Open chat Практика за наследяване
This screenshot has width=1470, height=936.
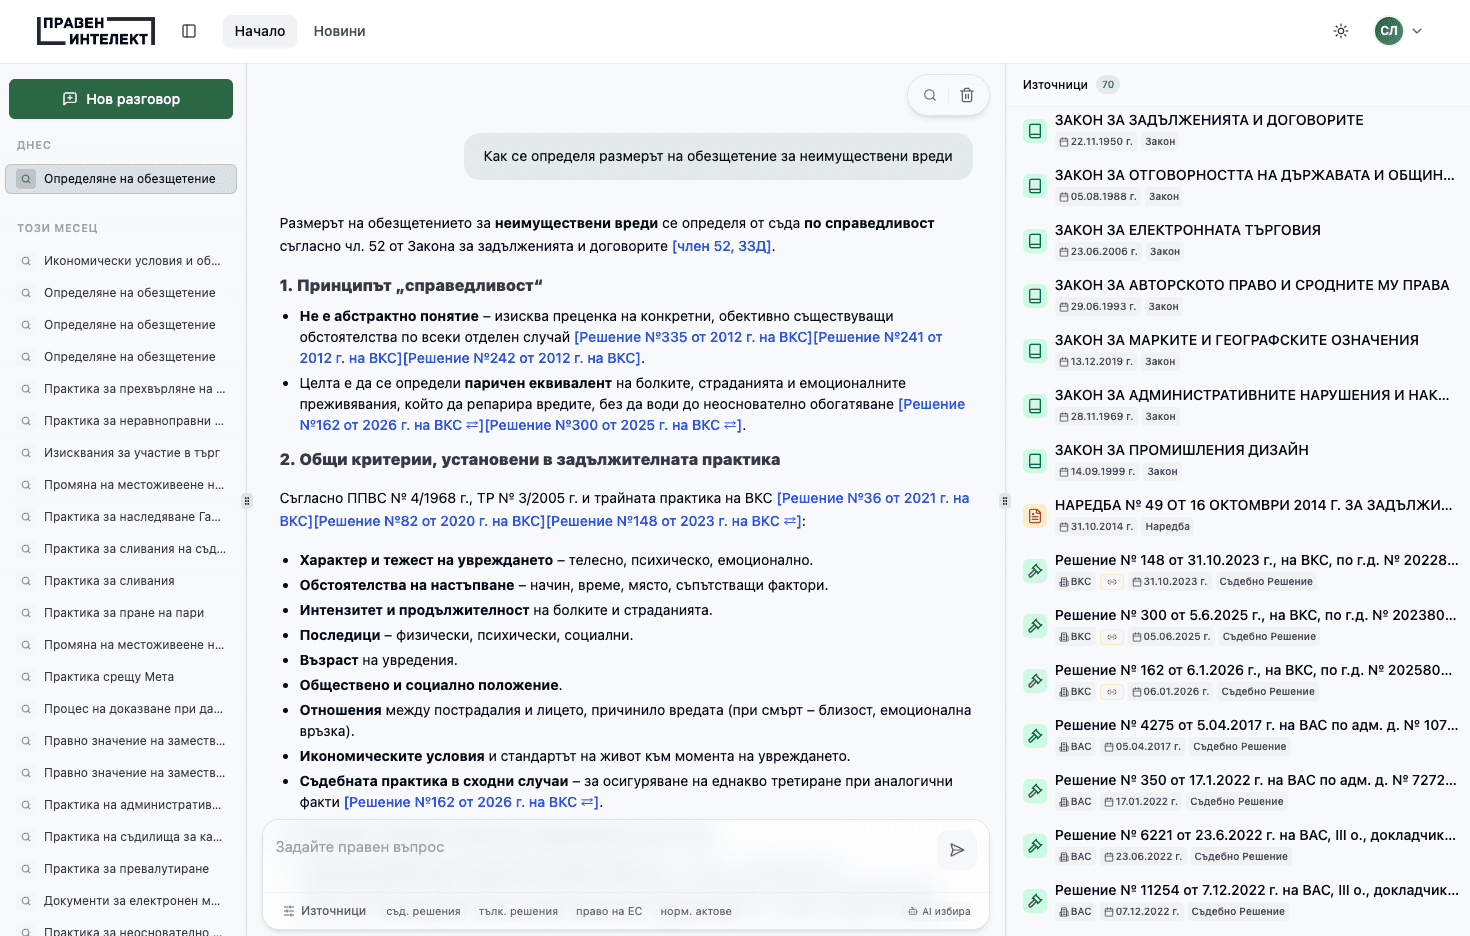pyautogui.click(x=121, y=517)
